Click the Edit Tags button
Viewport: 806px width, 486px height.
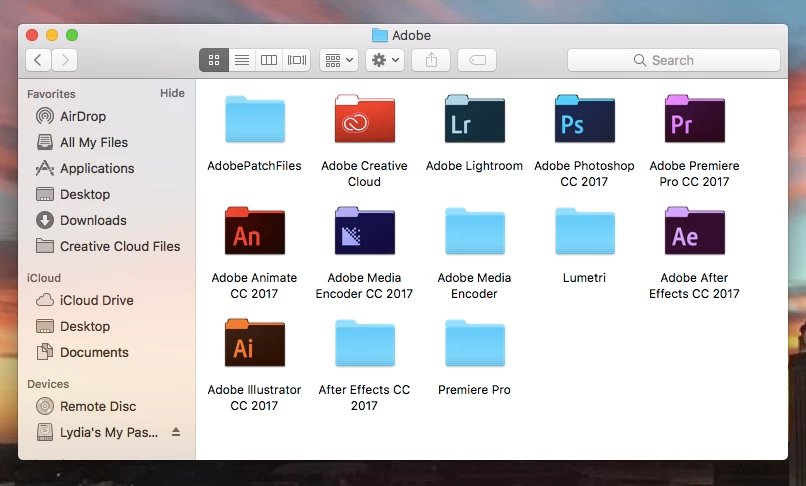477,60
